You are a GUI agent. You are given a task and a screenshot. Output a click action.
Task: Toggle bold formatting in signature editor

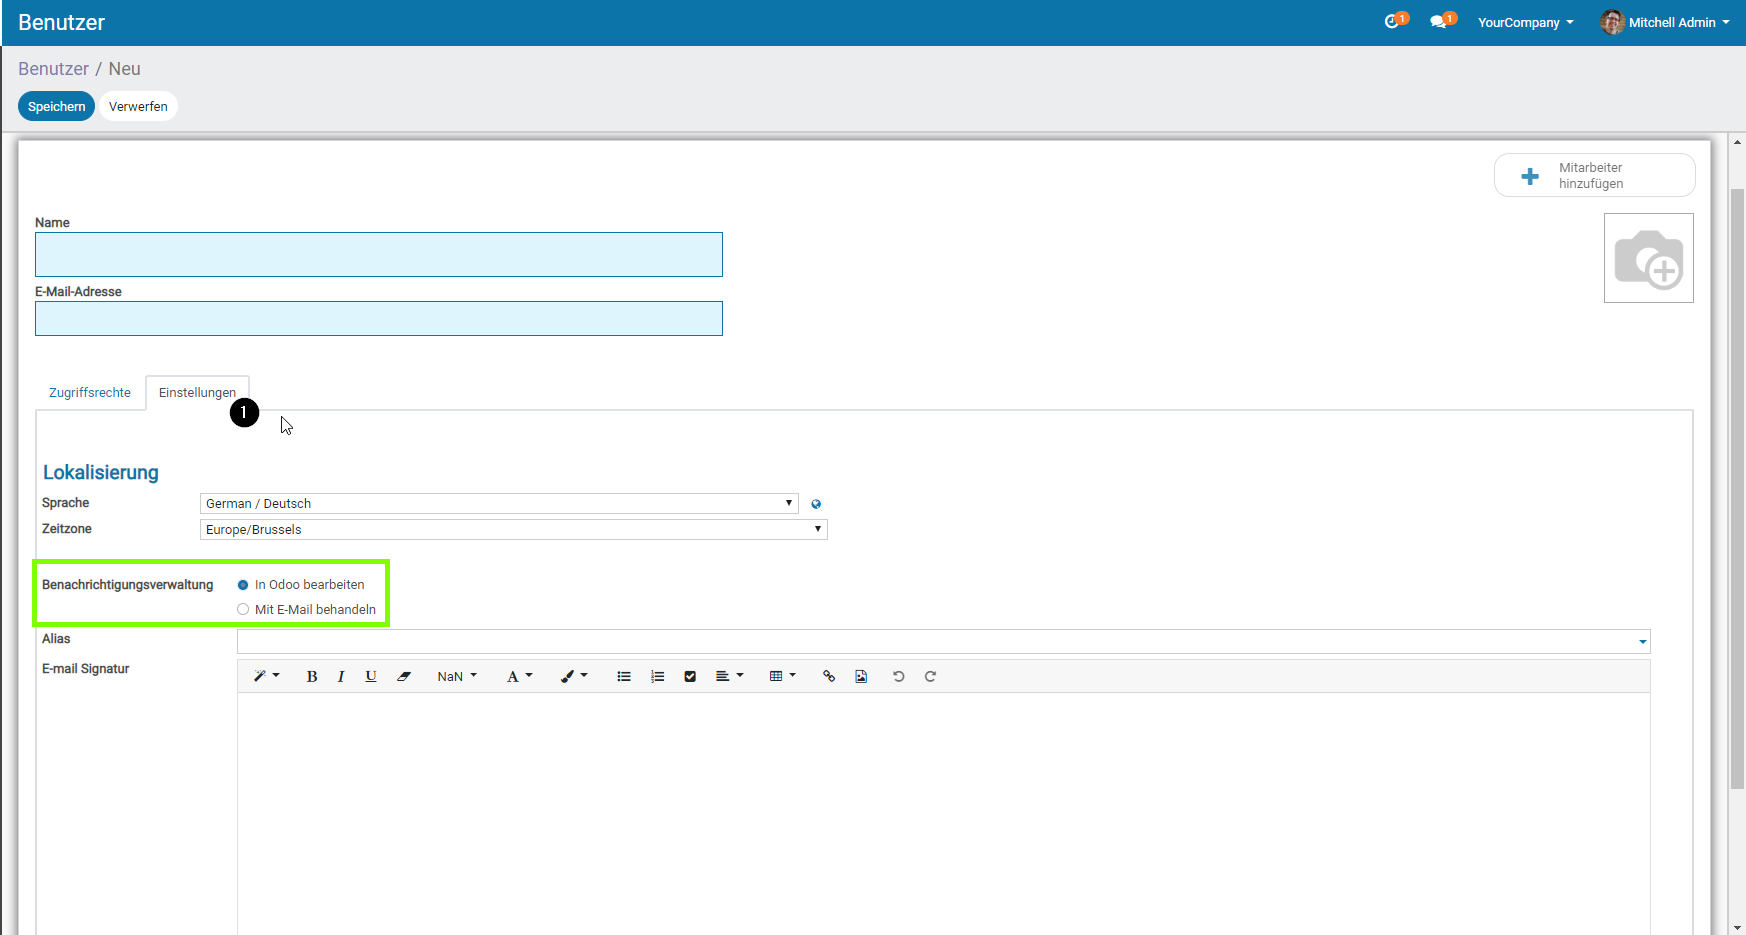pyautogui.click(x=312, y=677)
